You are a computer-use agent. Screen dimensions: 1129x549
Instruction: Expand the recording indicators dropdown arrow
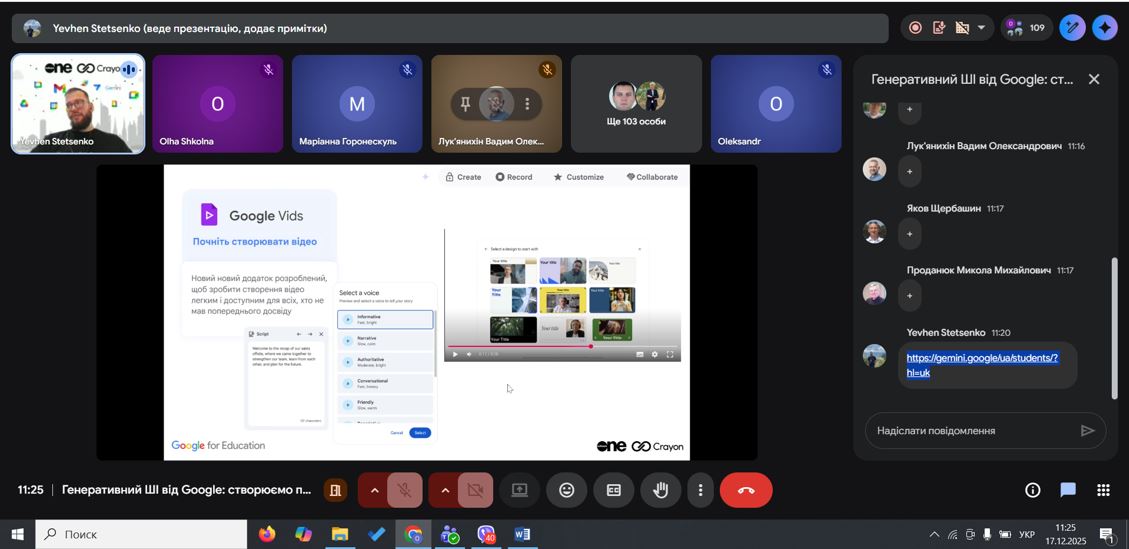click(x=981, y=28)
